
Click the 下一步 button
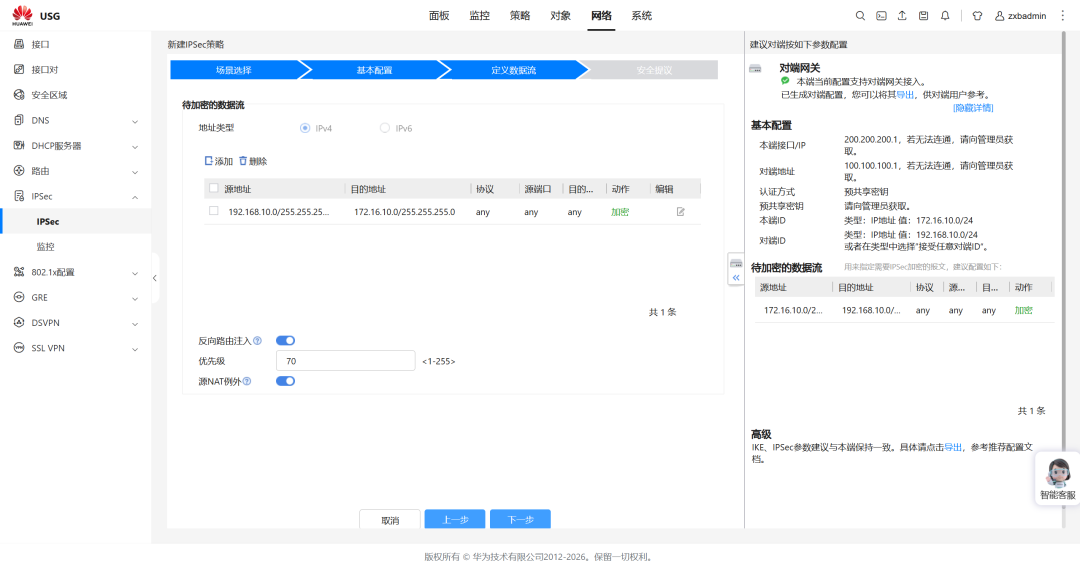pyautogui.click(x=520, y=519)
